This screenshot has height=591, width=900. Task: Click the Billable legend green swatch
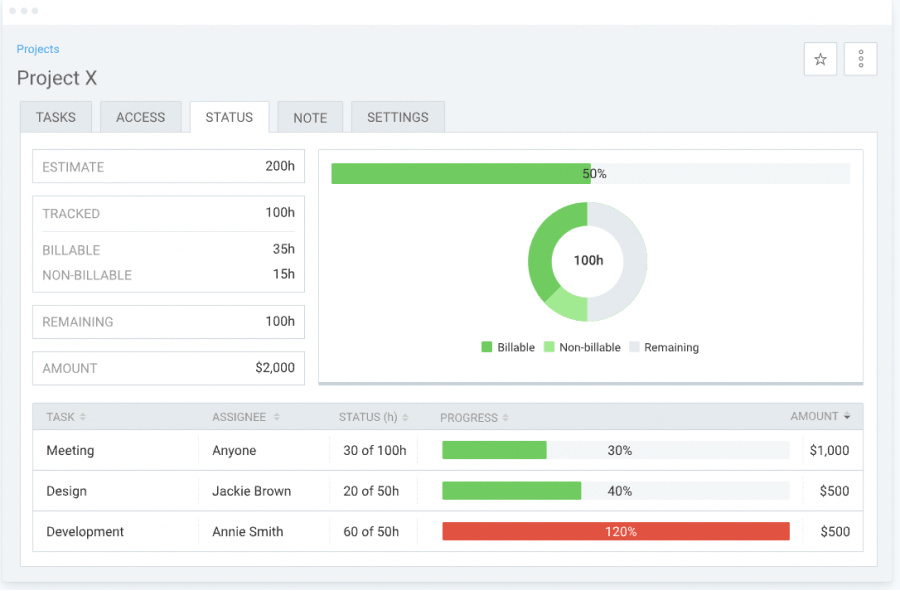pos(487,347)
